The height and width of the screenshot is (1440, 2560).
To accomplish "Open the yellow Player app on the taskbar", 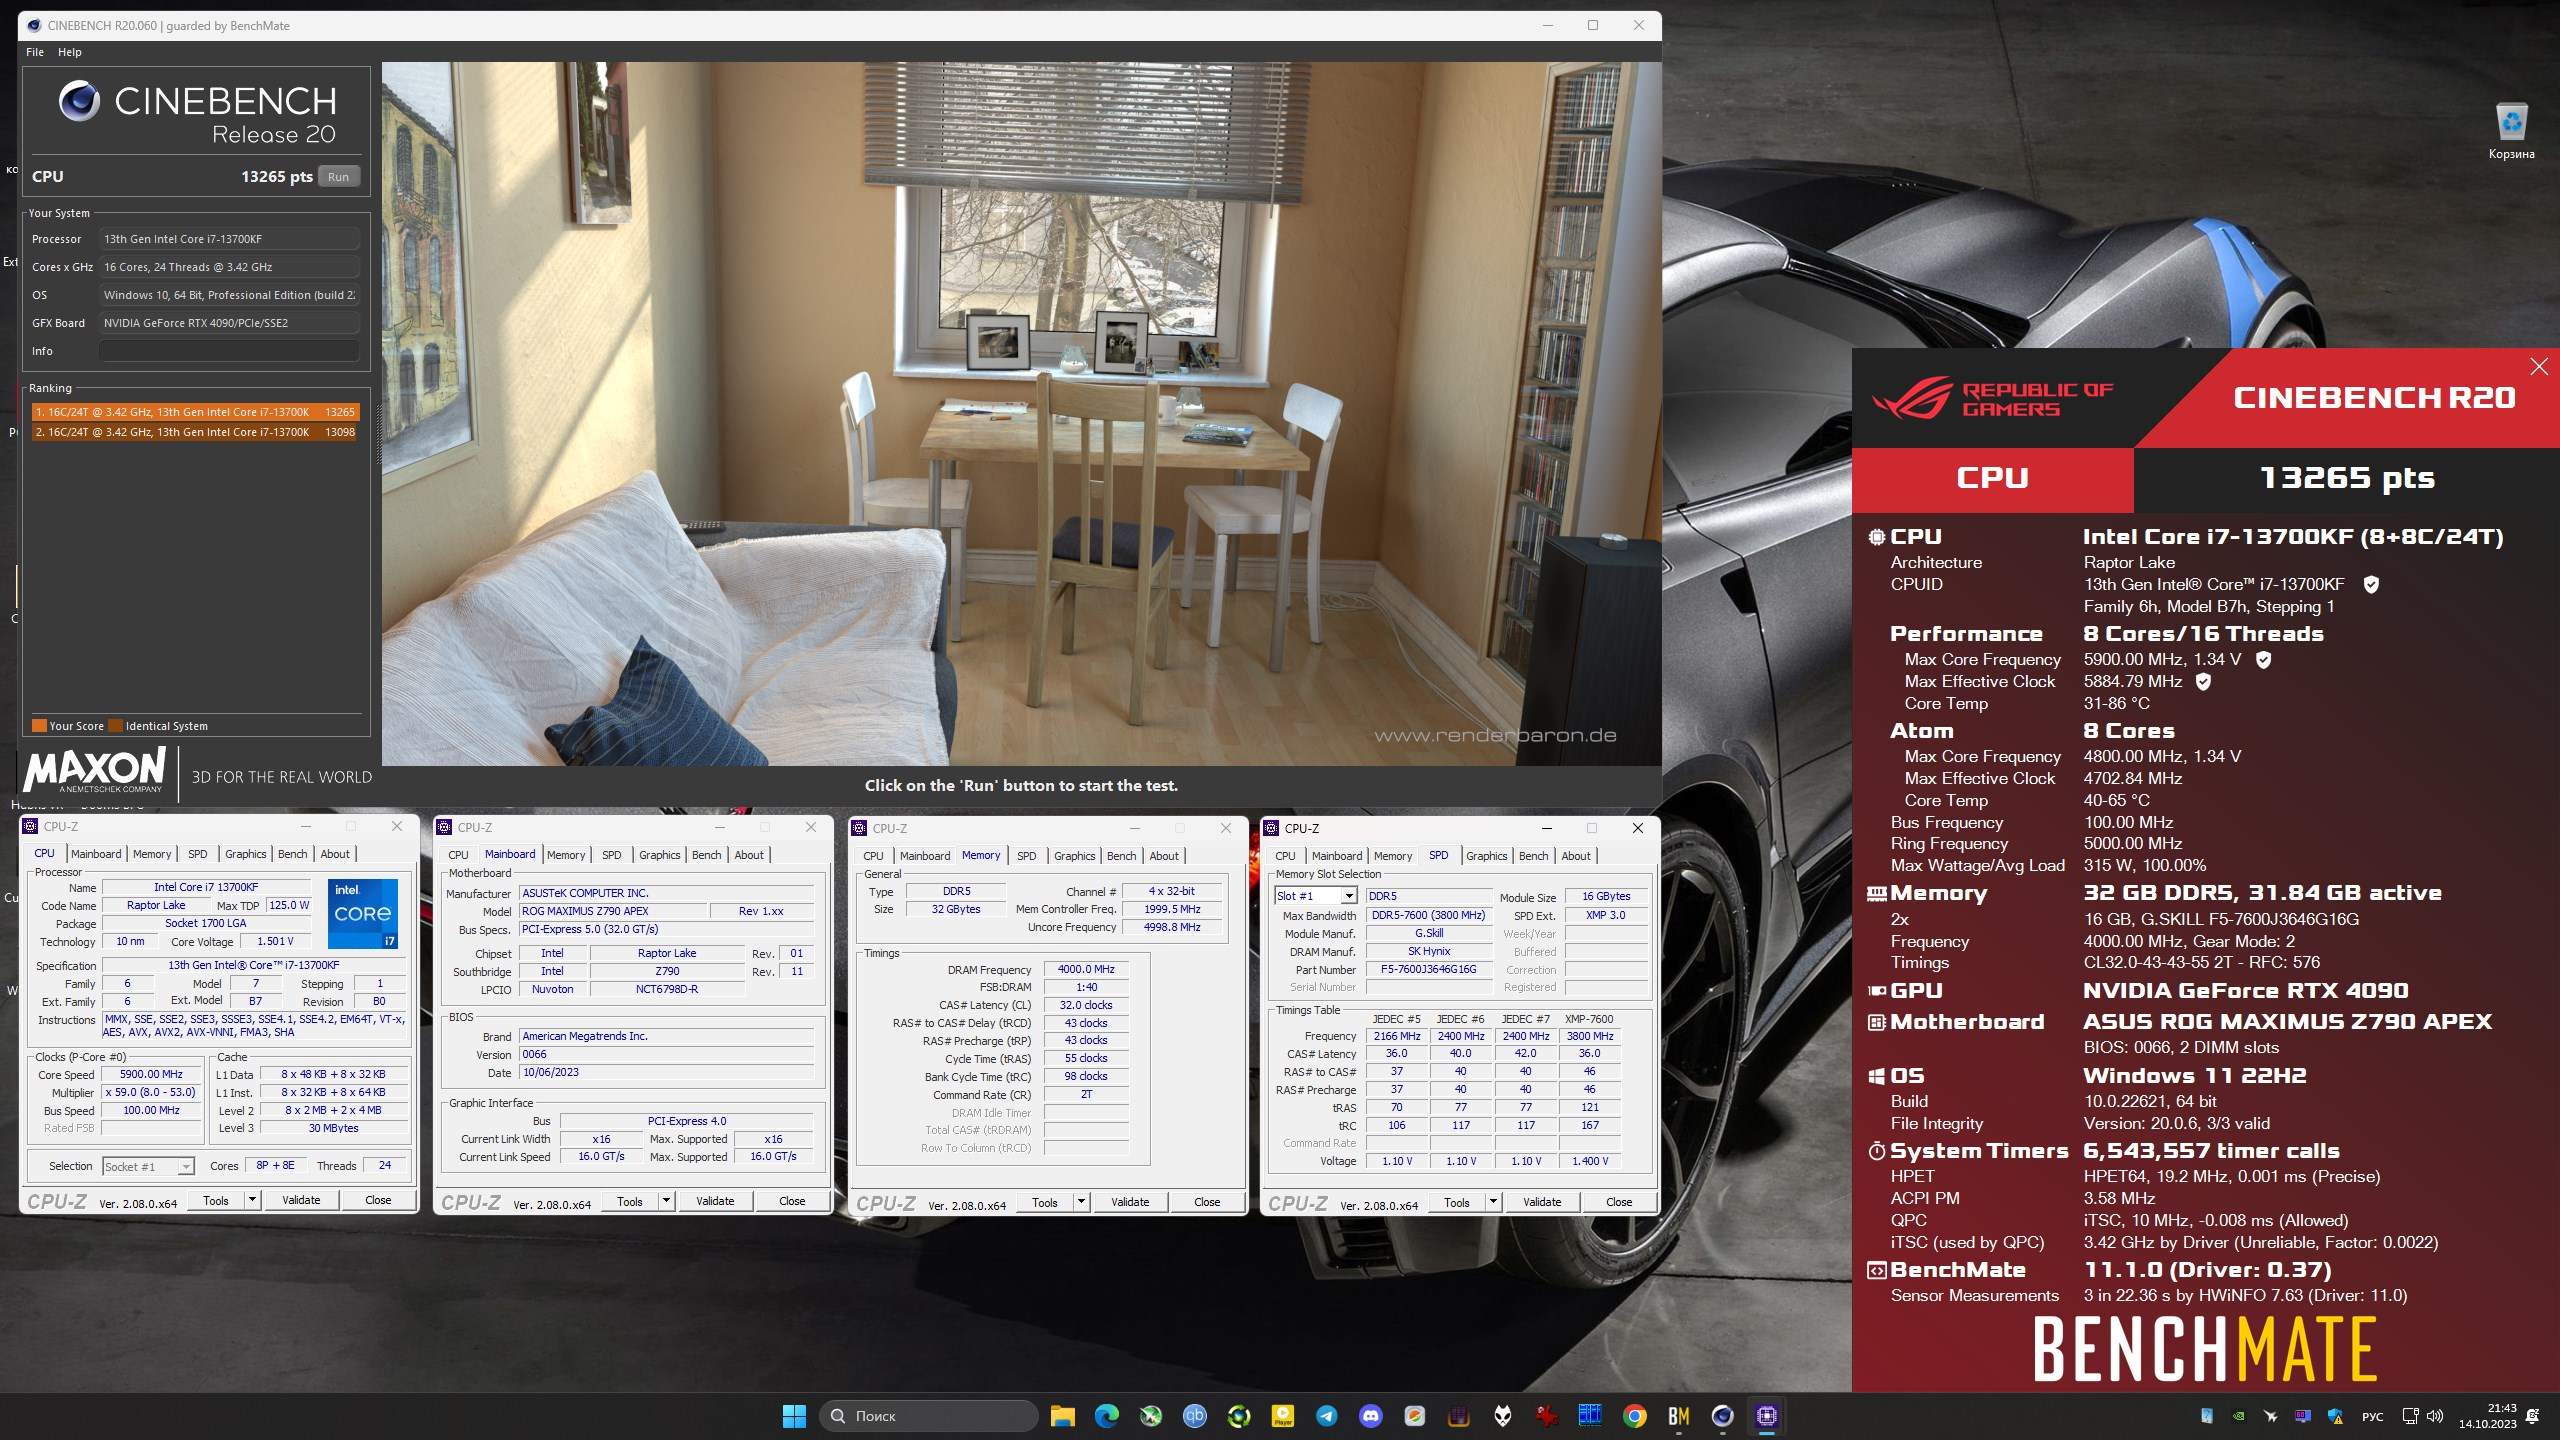I will click(1282, 1416).
